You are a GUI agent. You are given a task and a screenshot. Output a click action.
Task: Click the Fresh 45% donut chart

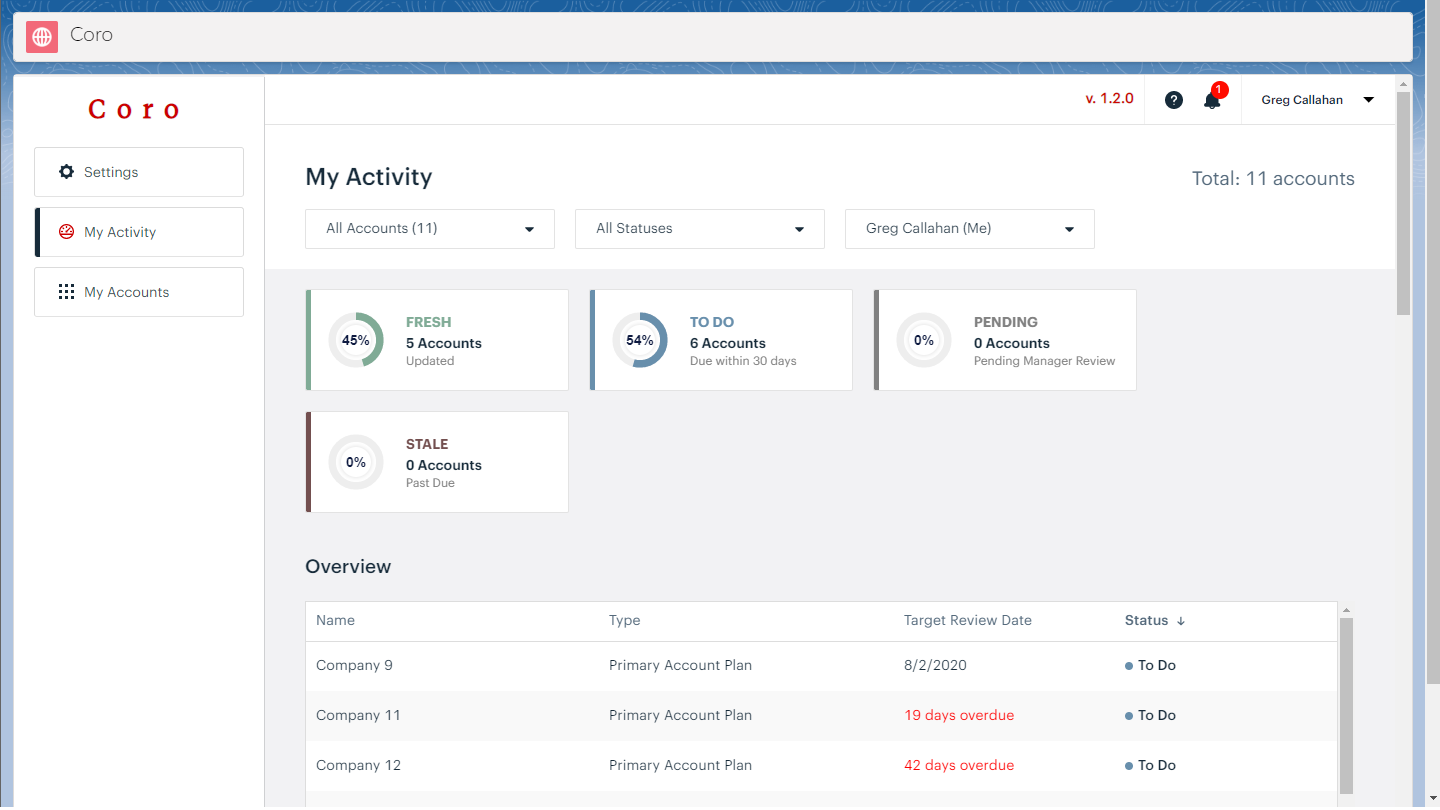click(x=356, y=340)
